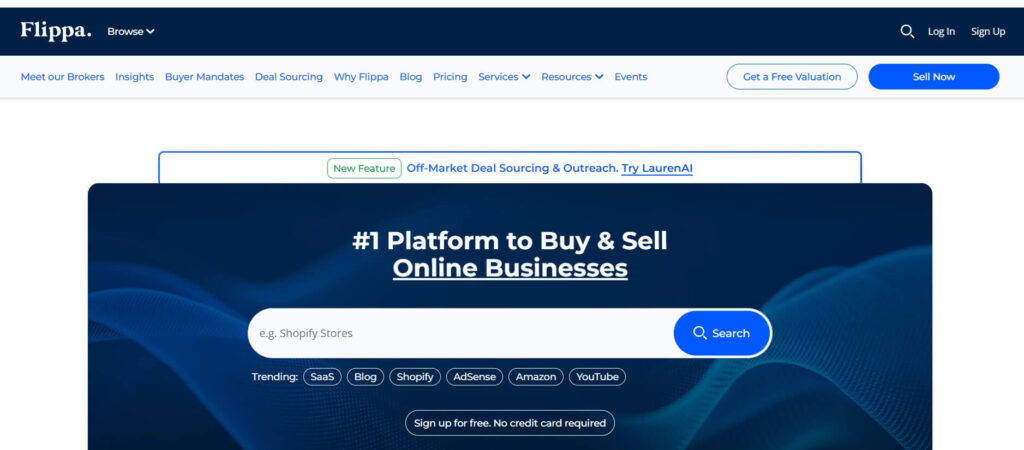The image size is (1024, 450).
Task: Focus the Shopify Stores search field
Action: [460, 333]
